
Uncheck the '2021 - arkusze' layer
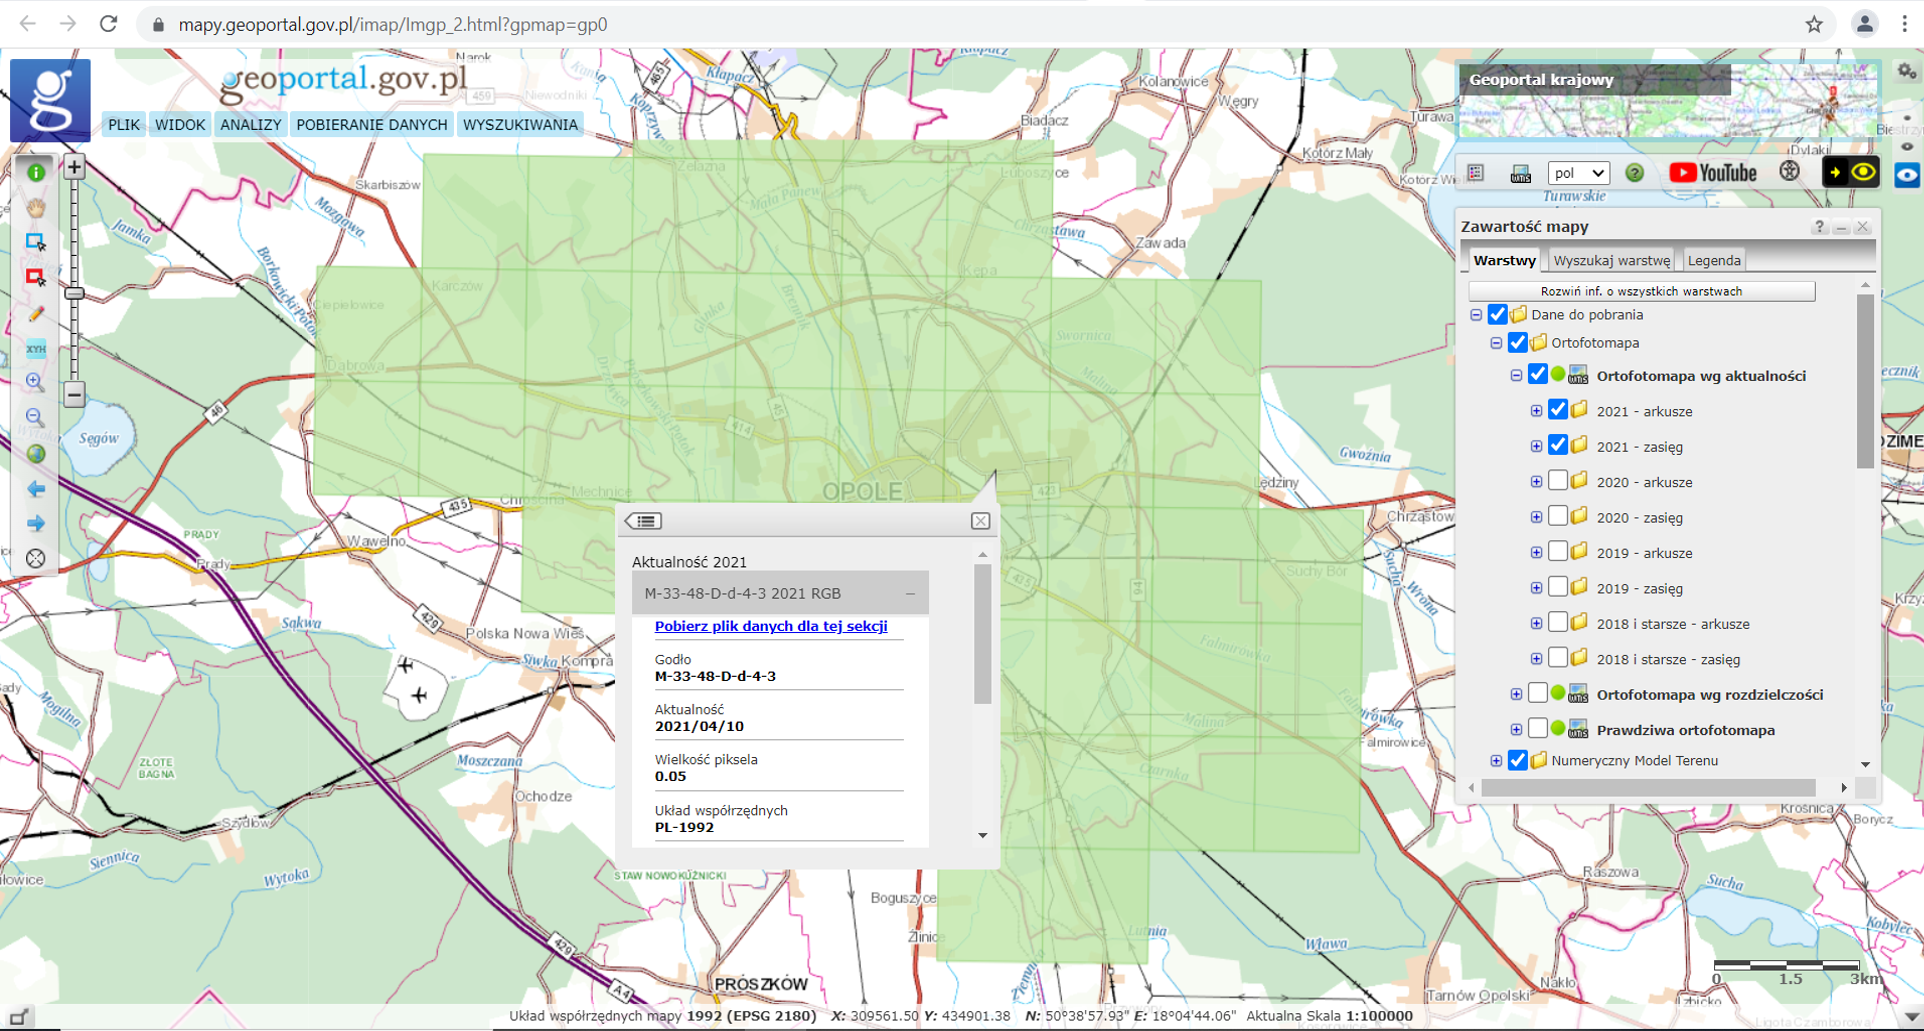point(1558,410)
